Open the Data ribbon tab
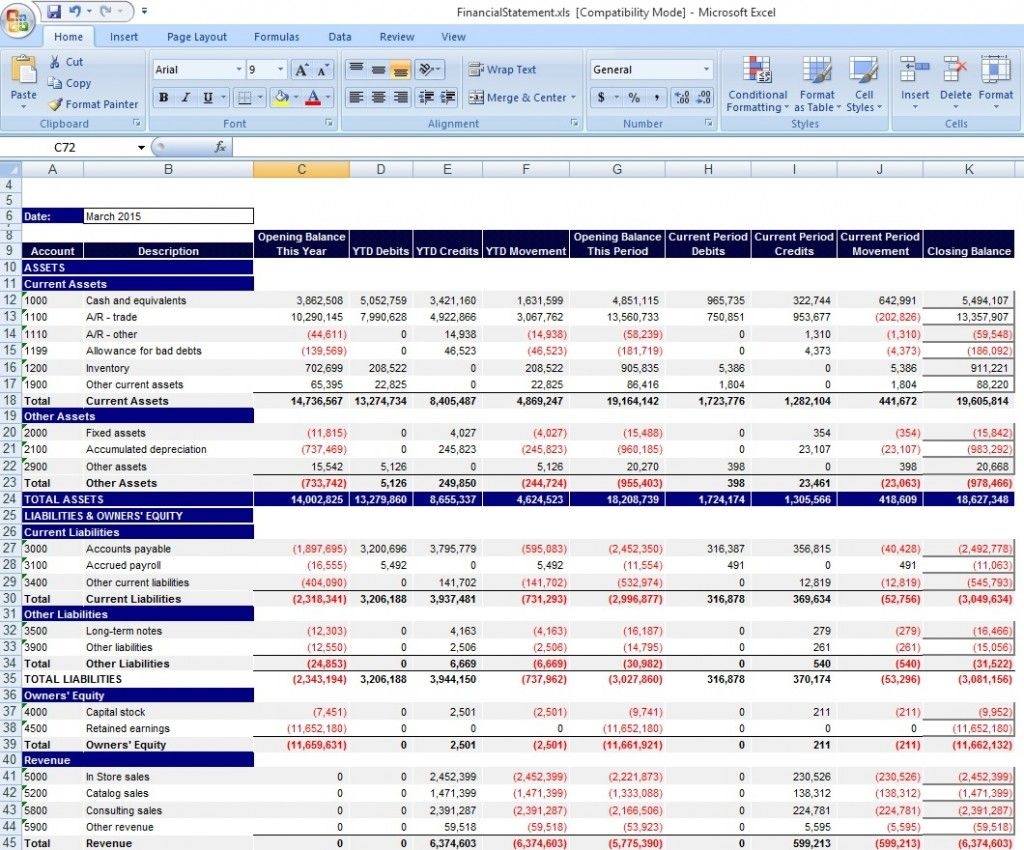This screenshot has width=1024, height=850. tap(339, 36)
